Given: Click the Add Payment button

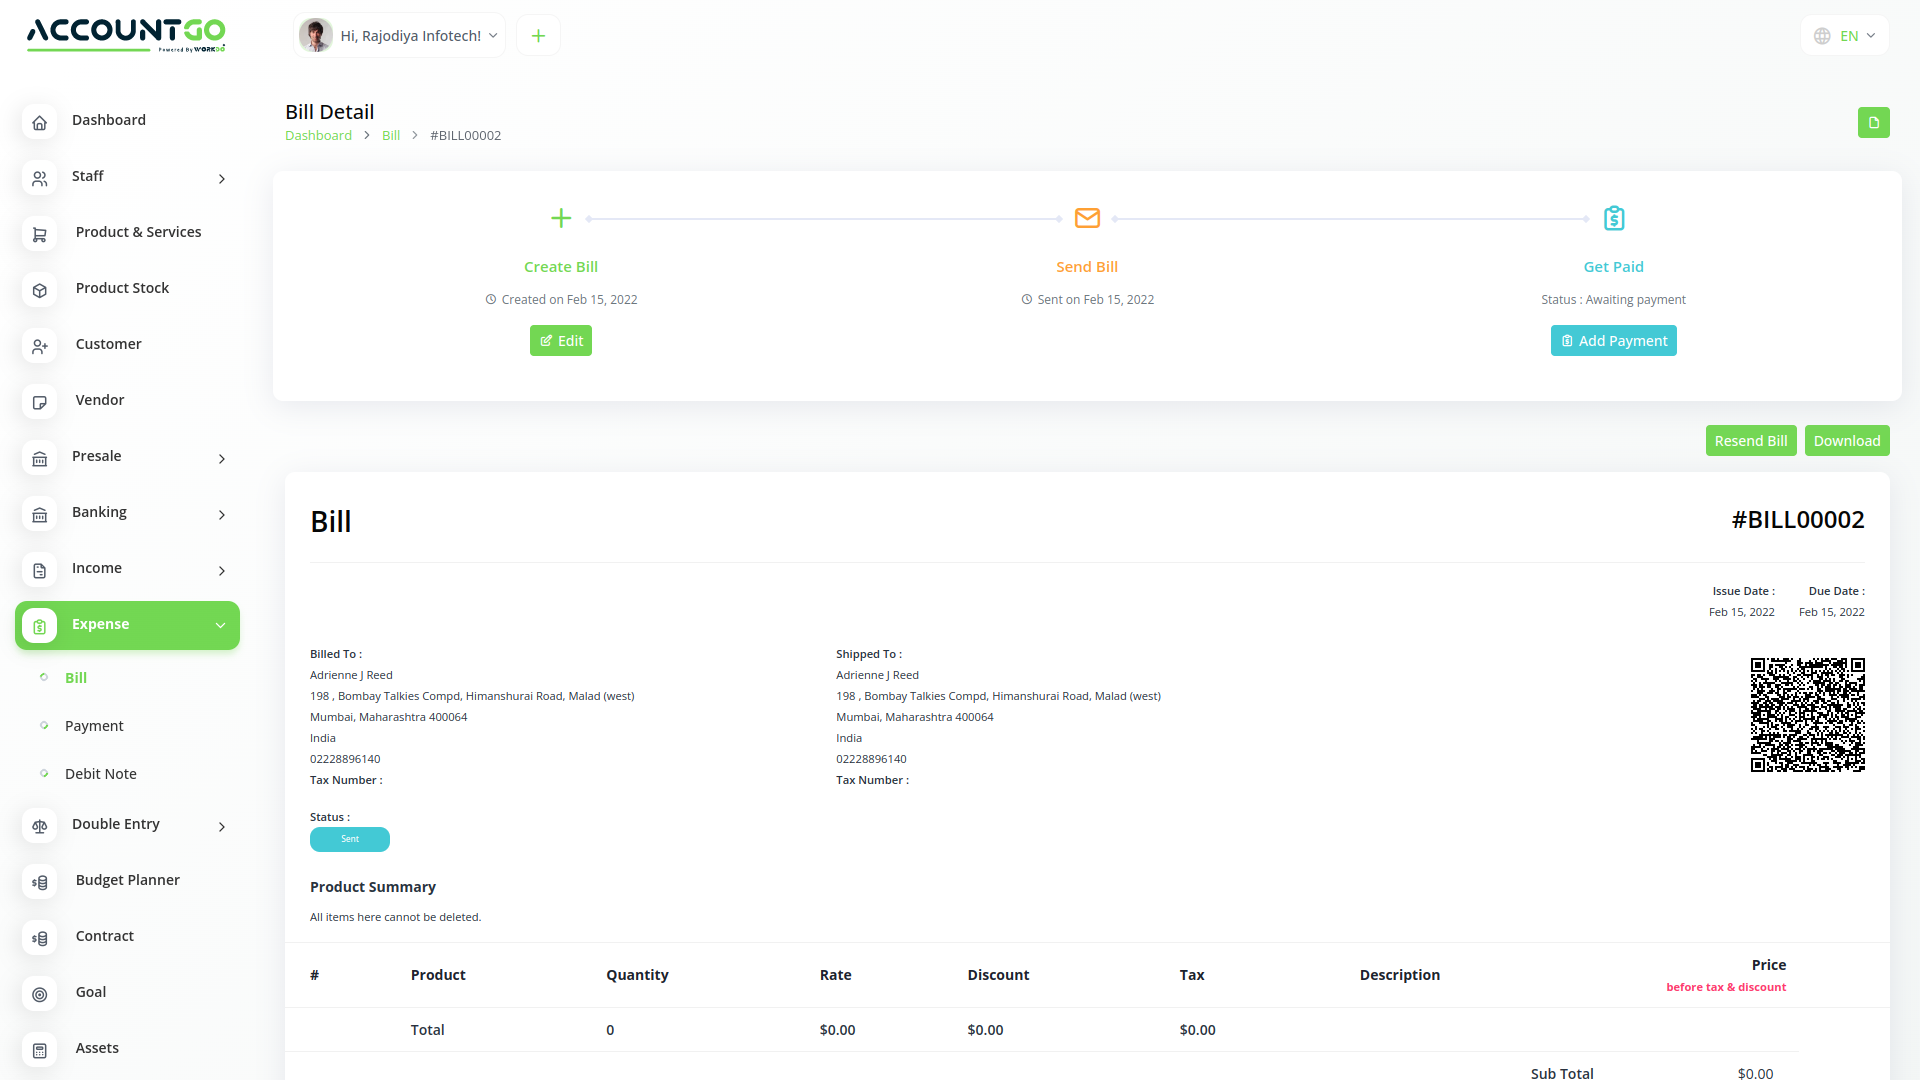Looking at the screenshot, I should [1613, 341].
